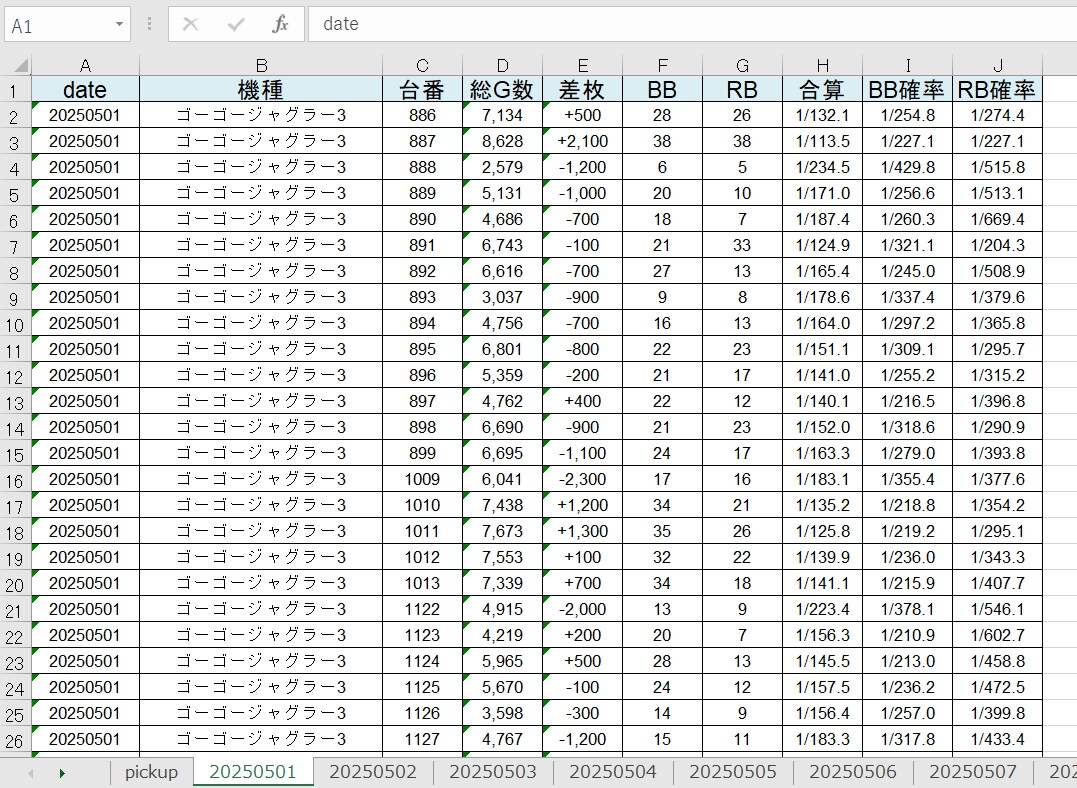Click machine number cell 1127

coord(422,739)
